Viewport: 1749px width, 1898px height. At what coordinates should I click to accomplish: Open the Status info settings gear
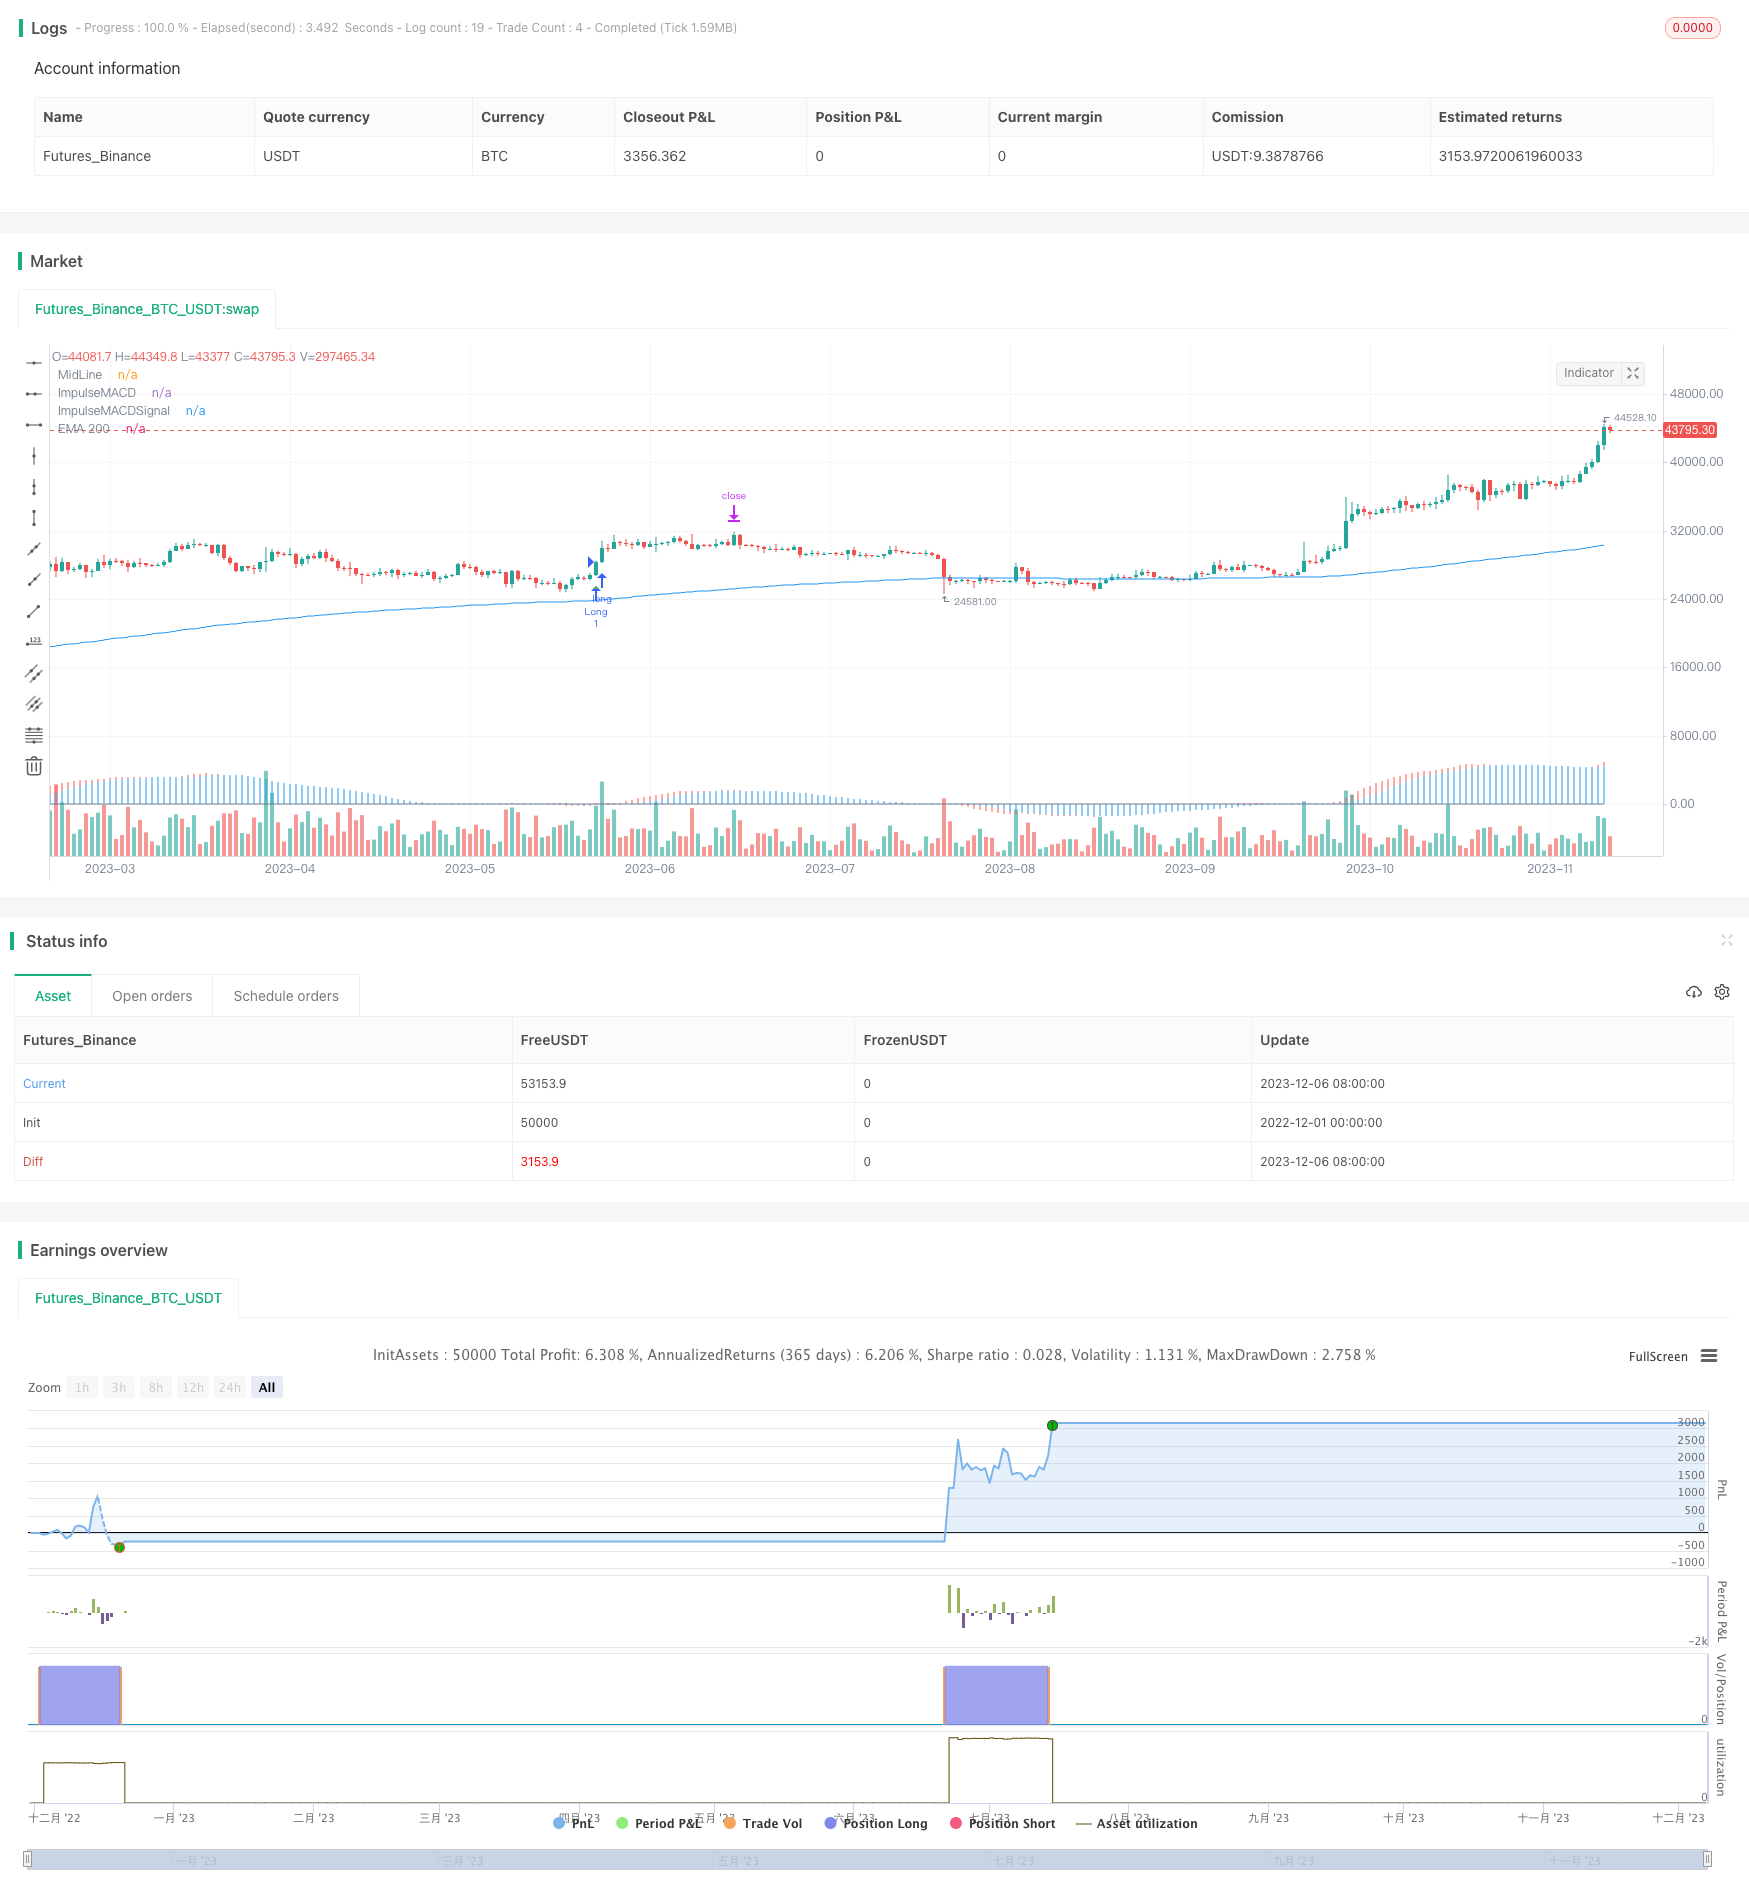coord(1722,992)
